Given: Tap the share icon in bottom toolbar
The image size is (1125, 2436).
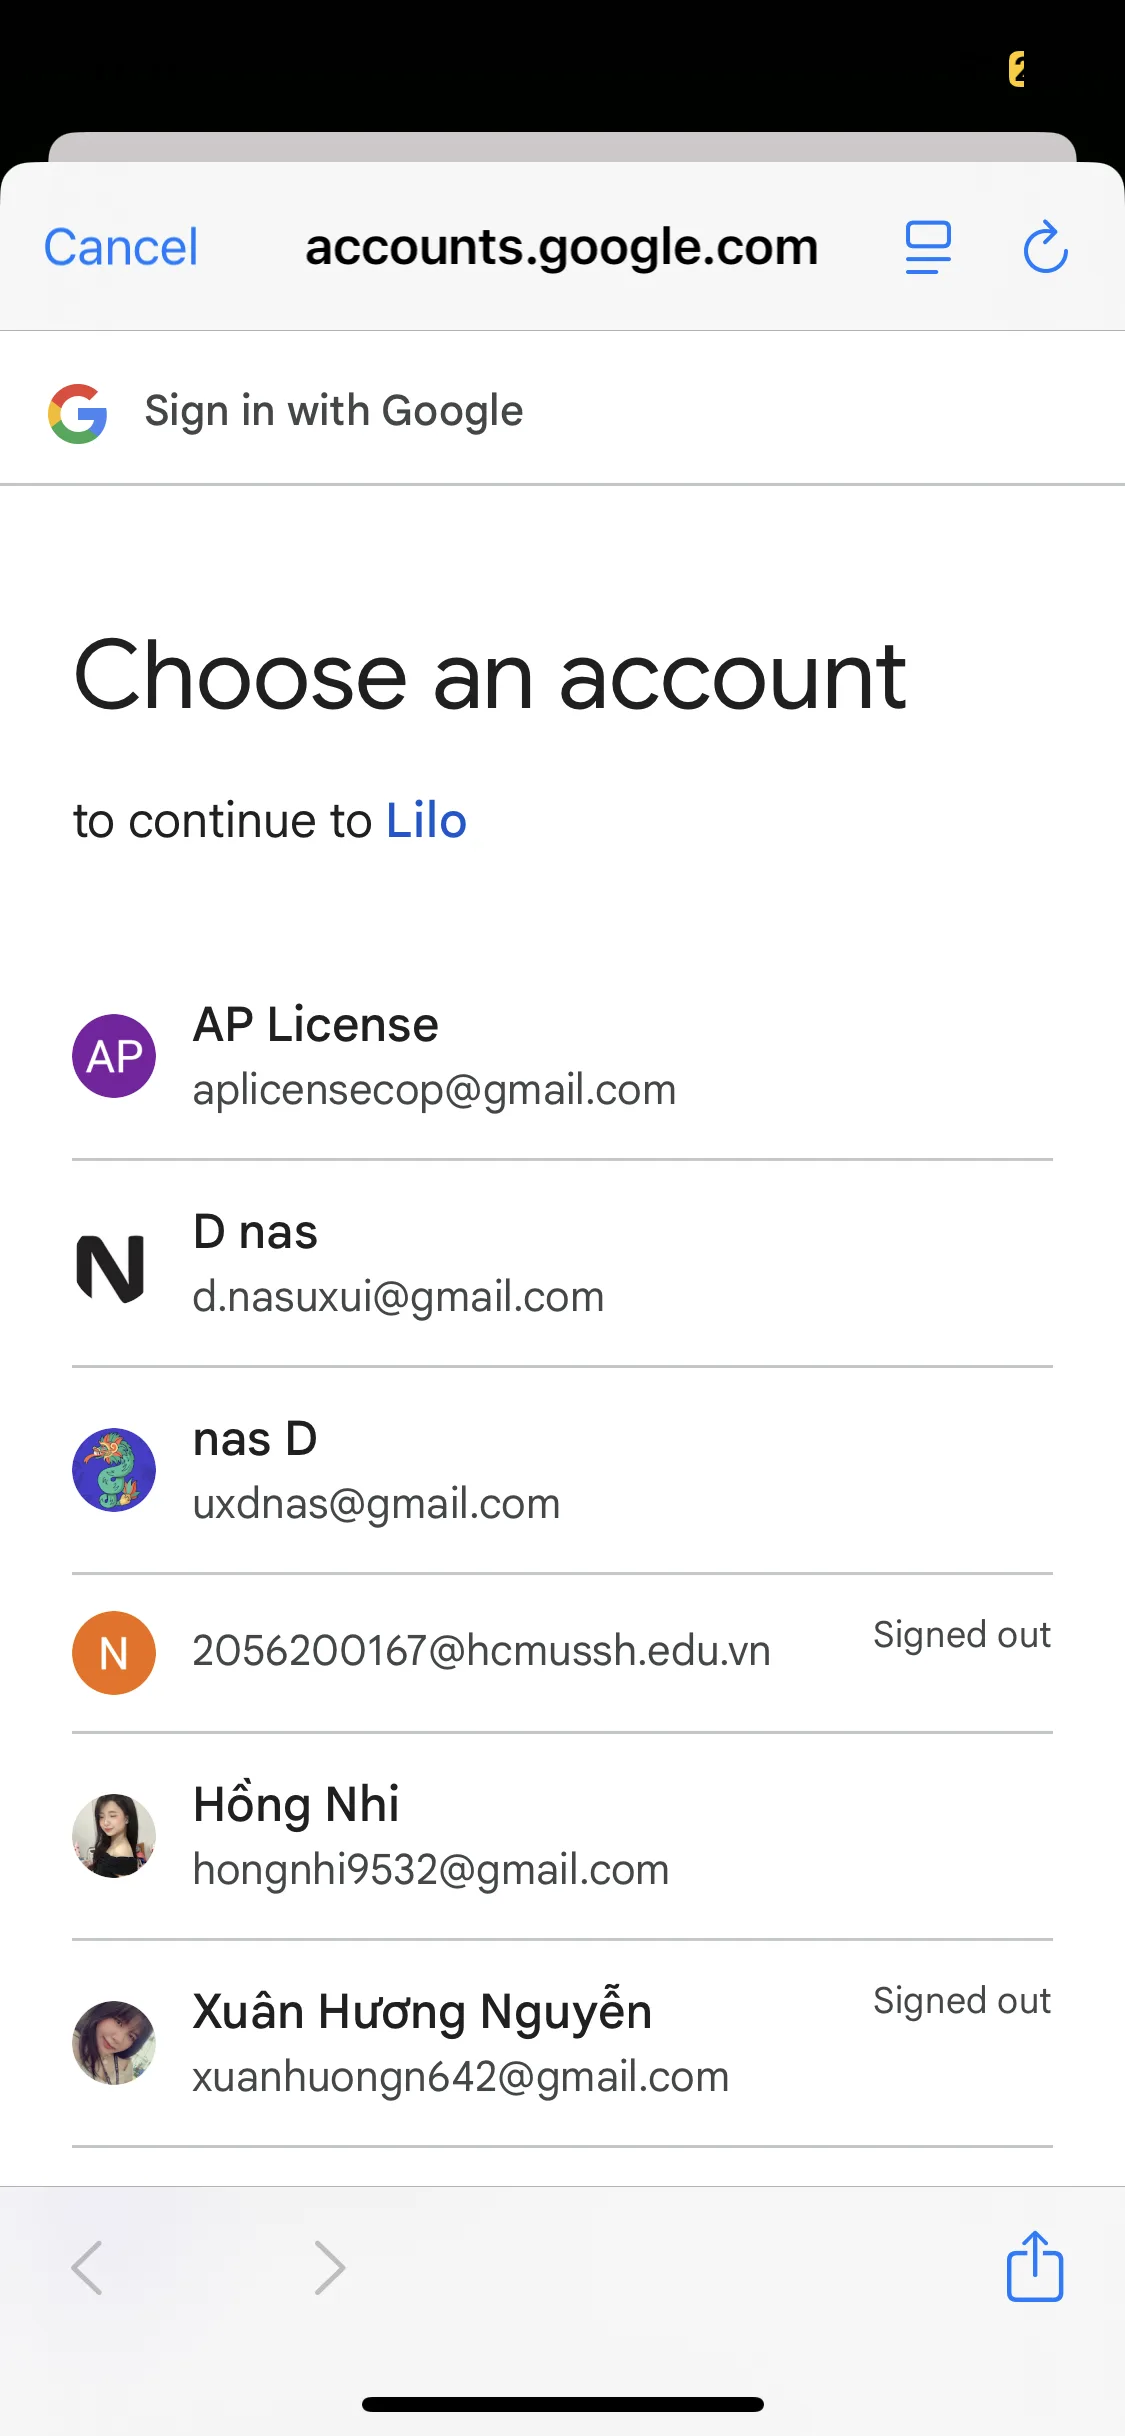Looking at the screenshot, I should tap(1034, 2266).
